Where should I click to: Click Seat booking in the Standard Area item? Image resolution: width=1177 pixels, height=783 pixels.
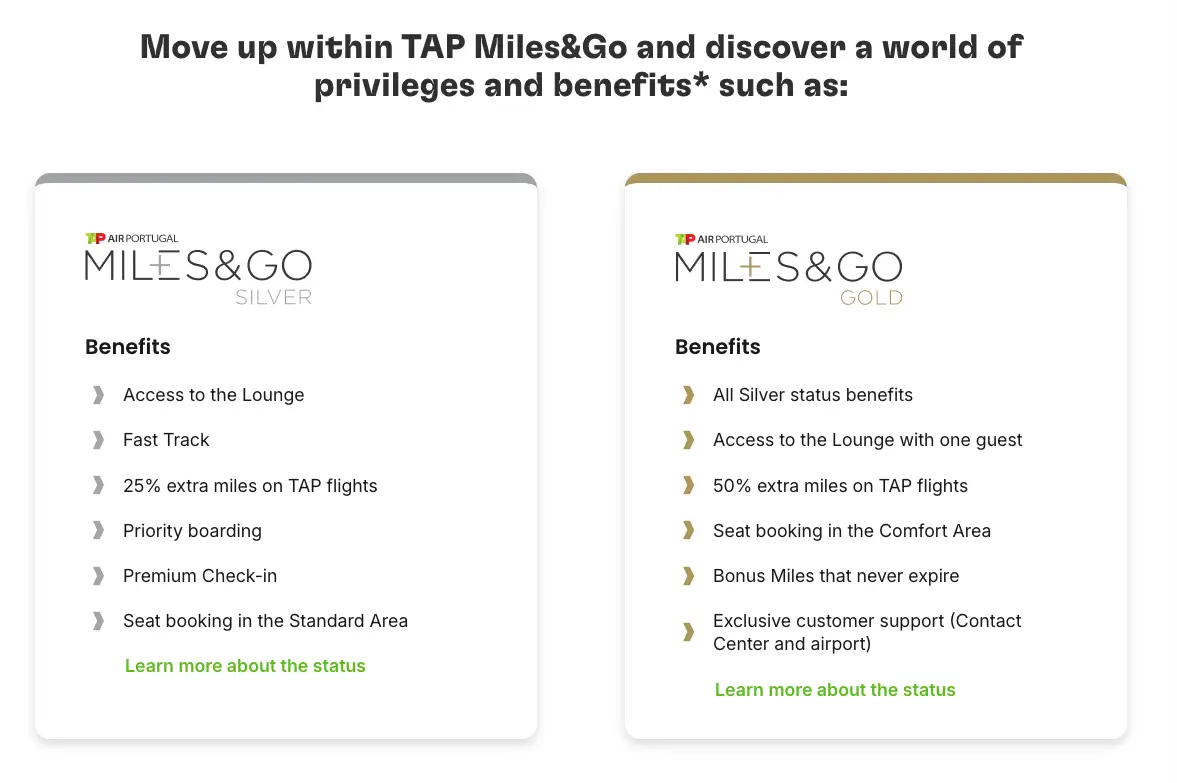265,621
